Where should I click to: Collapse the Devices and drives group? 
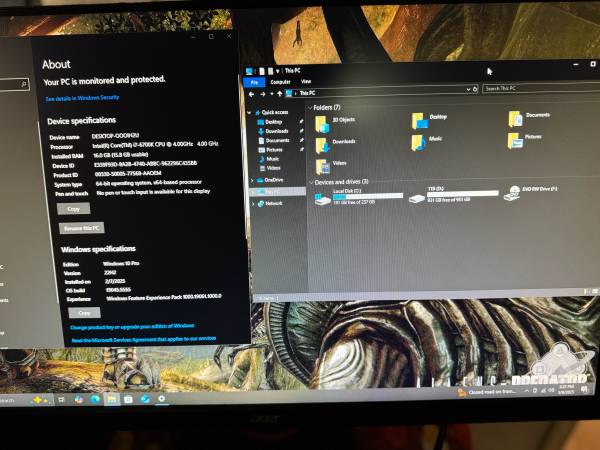click(x=310, y=182)
